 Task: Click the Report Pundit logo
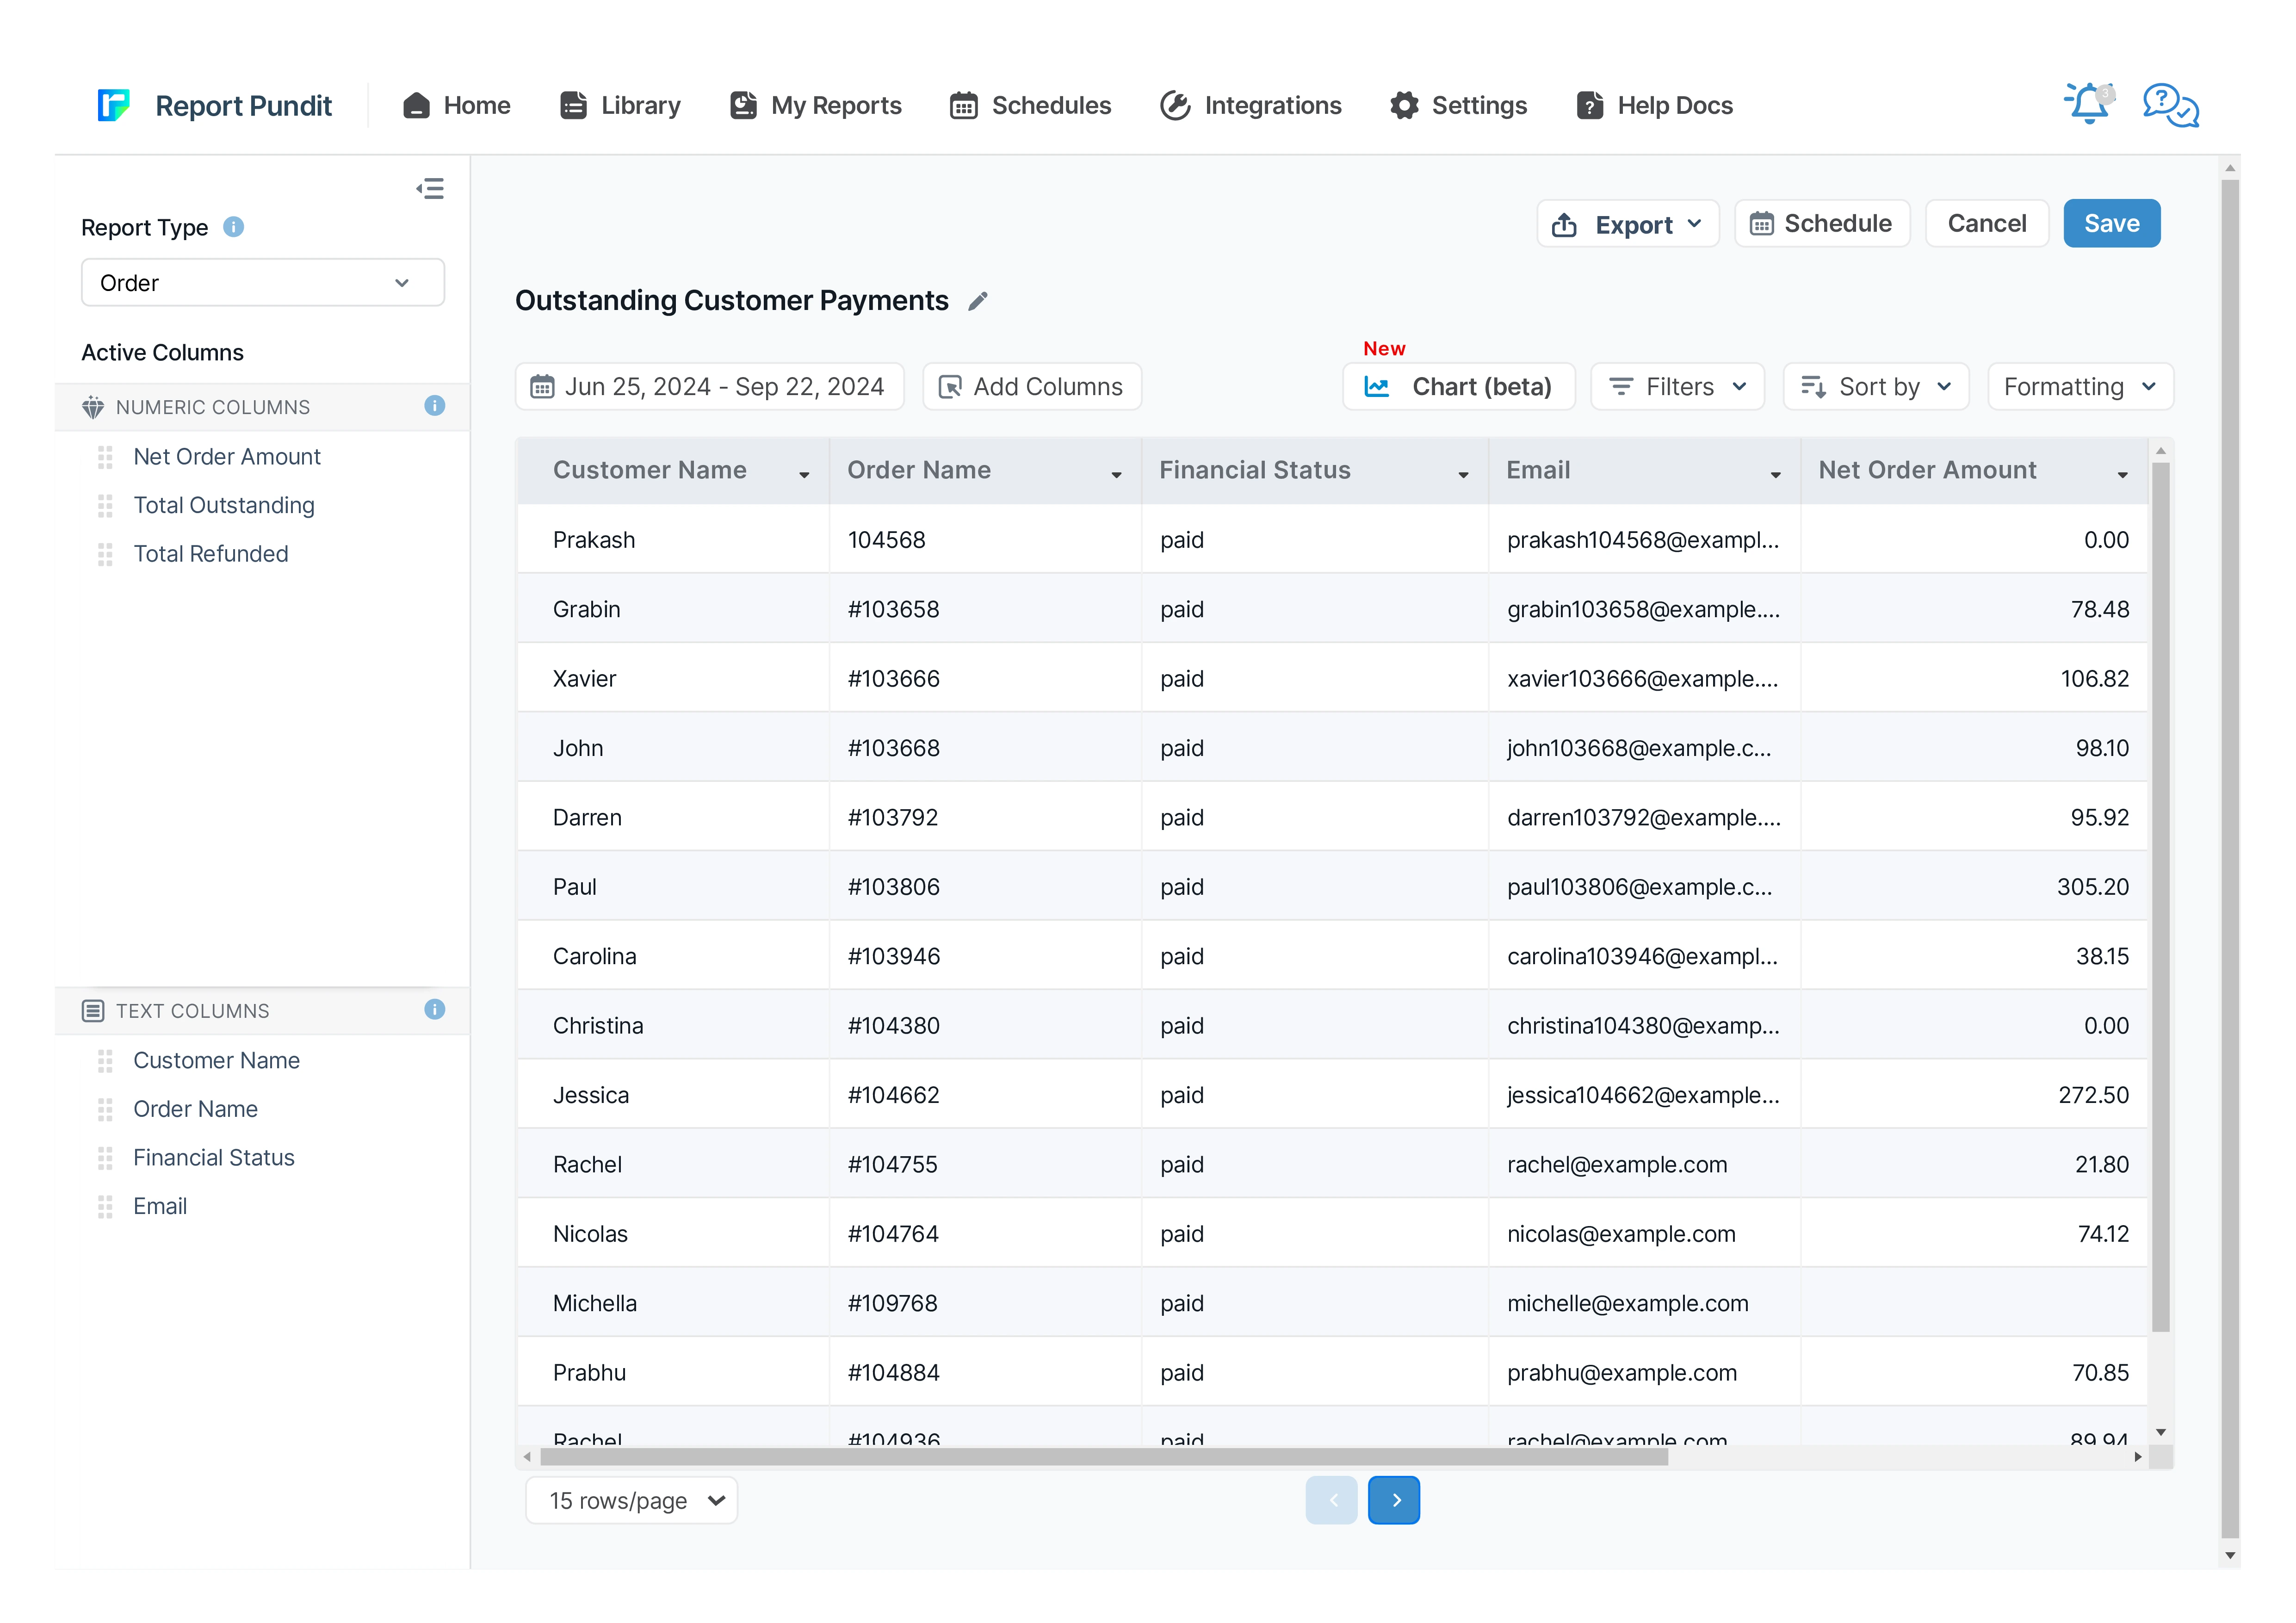pyautogui.click(x=114, y=105)
